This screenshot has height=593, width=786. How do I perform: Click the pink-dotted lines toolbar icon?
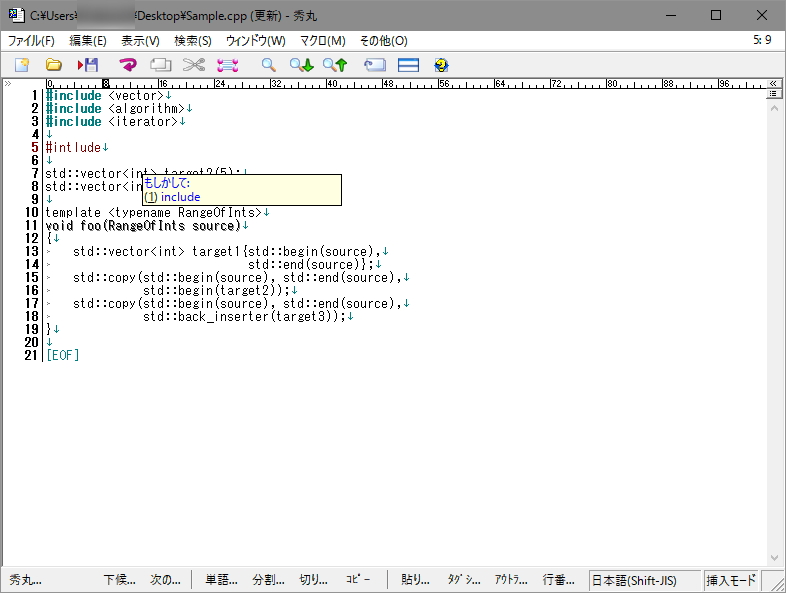point(228,65)
